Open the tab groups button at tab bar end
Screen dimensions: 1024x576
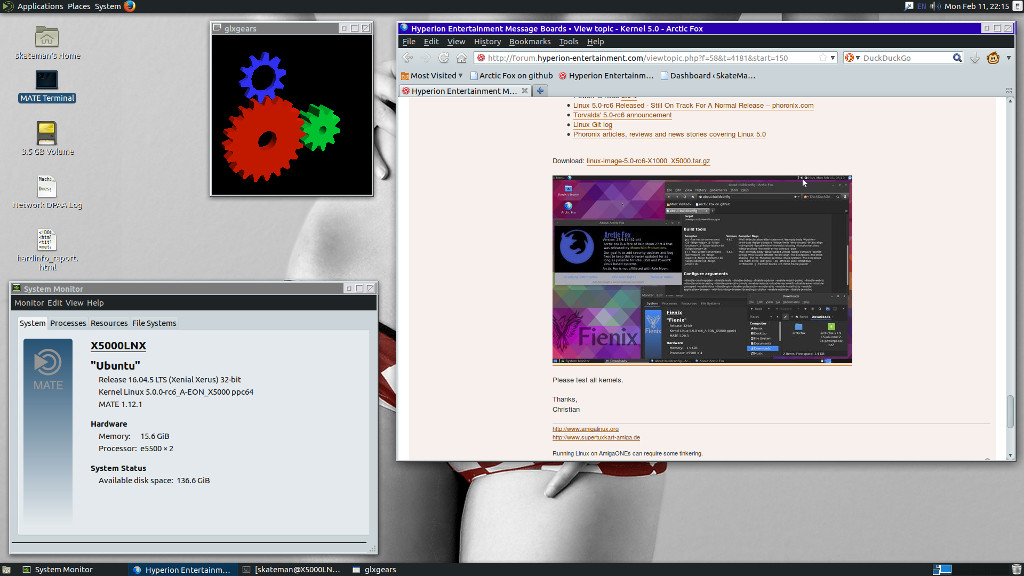click(x=1009, y=91)
